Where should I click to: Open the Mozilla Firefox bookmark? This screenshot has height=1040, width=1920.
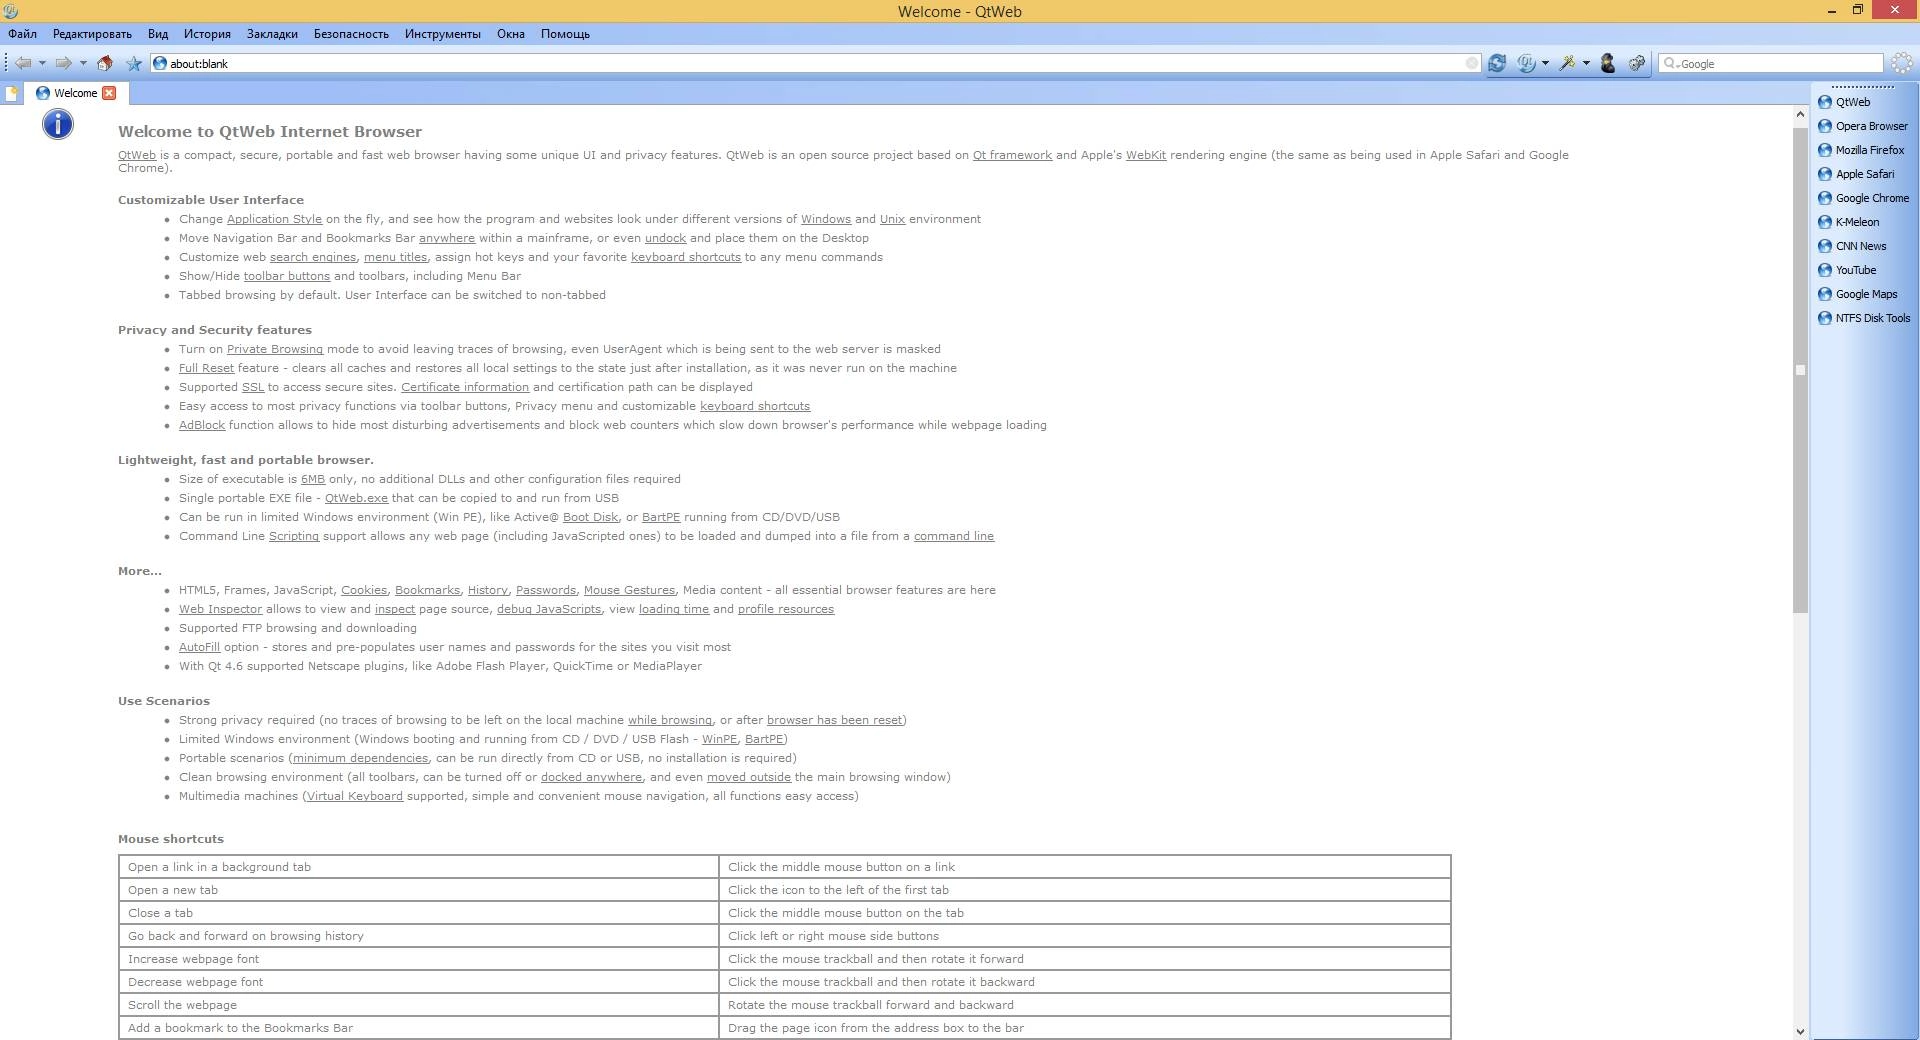tap(1861, 150)
